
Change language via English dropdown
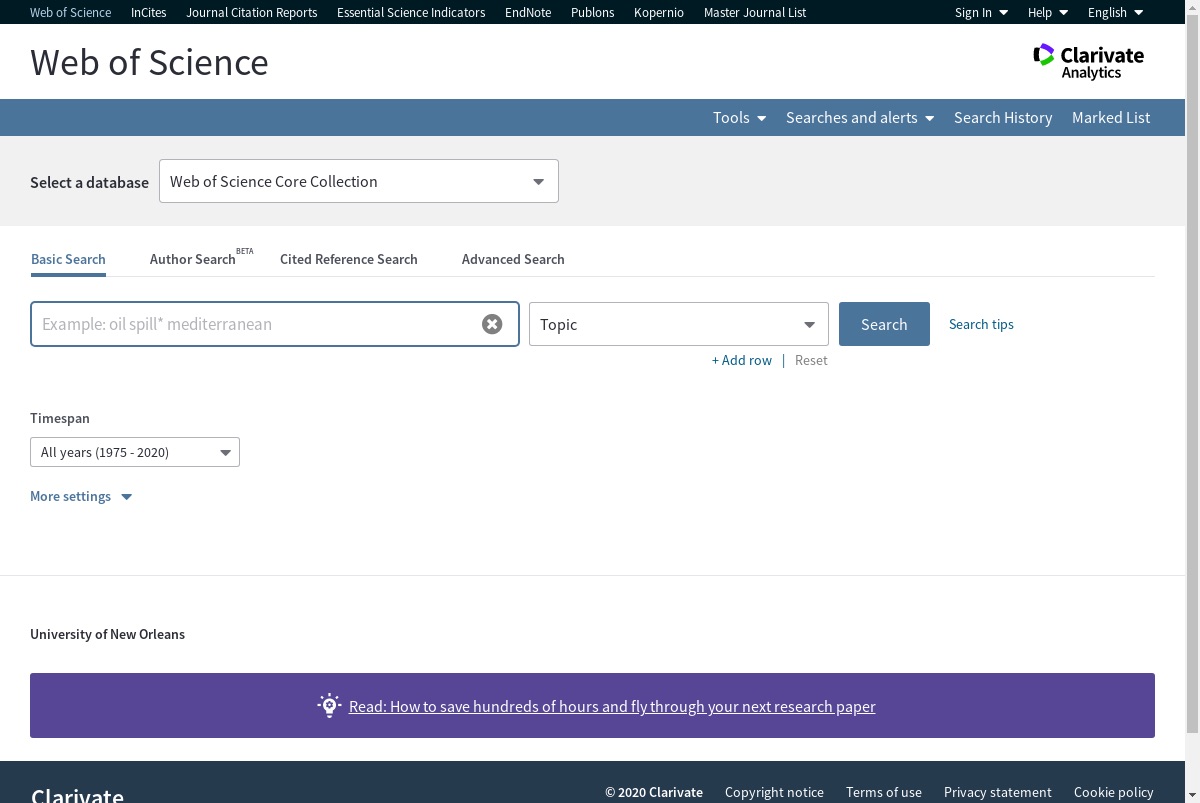click(1115, 12)
